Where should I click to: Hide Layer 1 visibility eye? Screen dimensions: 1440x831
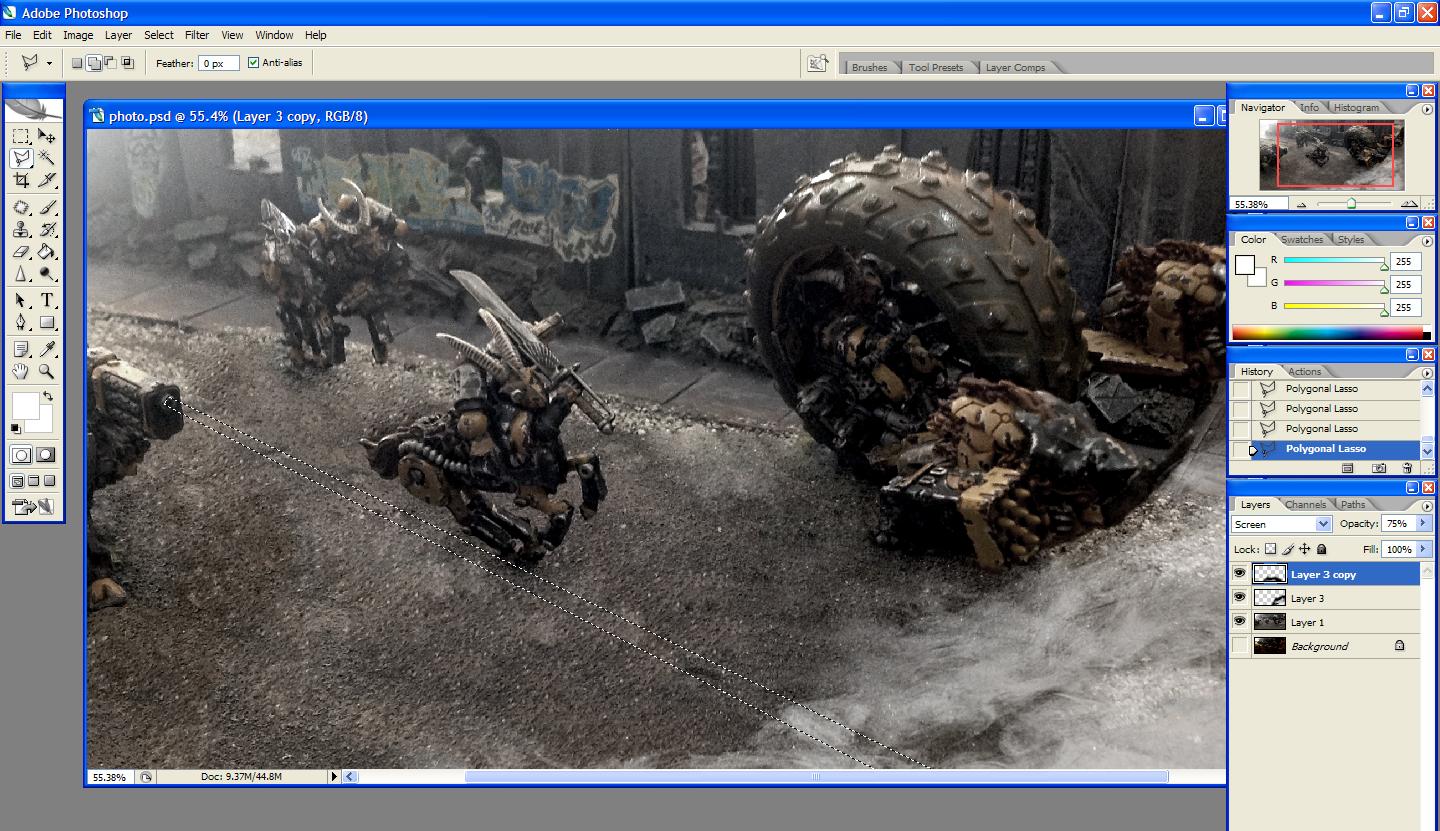(1240, 622)
